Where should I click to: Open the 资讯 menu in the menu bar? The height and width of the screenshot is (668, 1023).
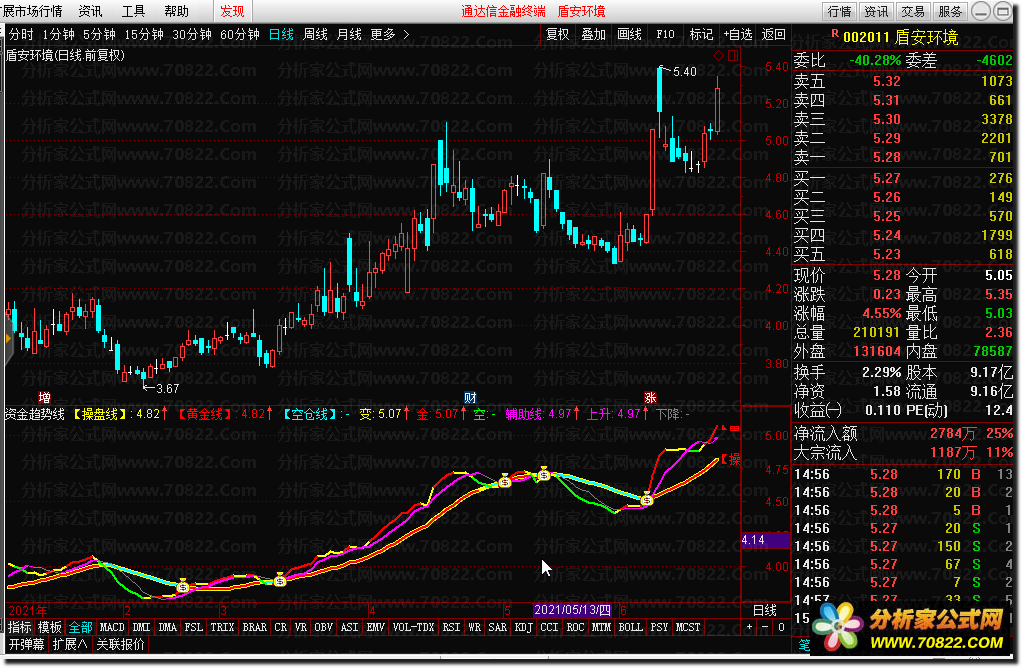(90, 11)
